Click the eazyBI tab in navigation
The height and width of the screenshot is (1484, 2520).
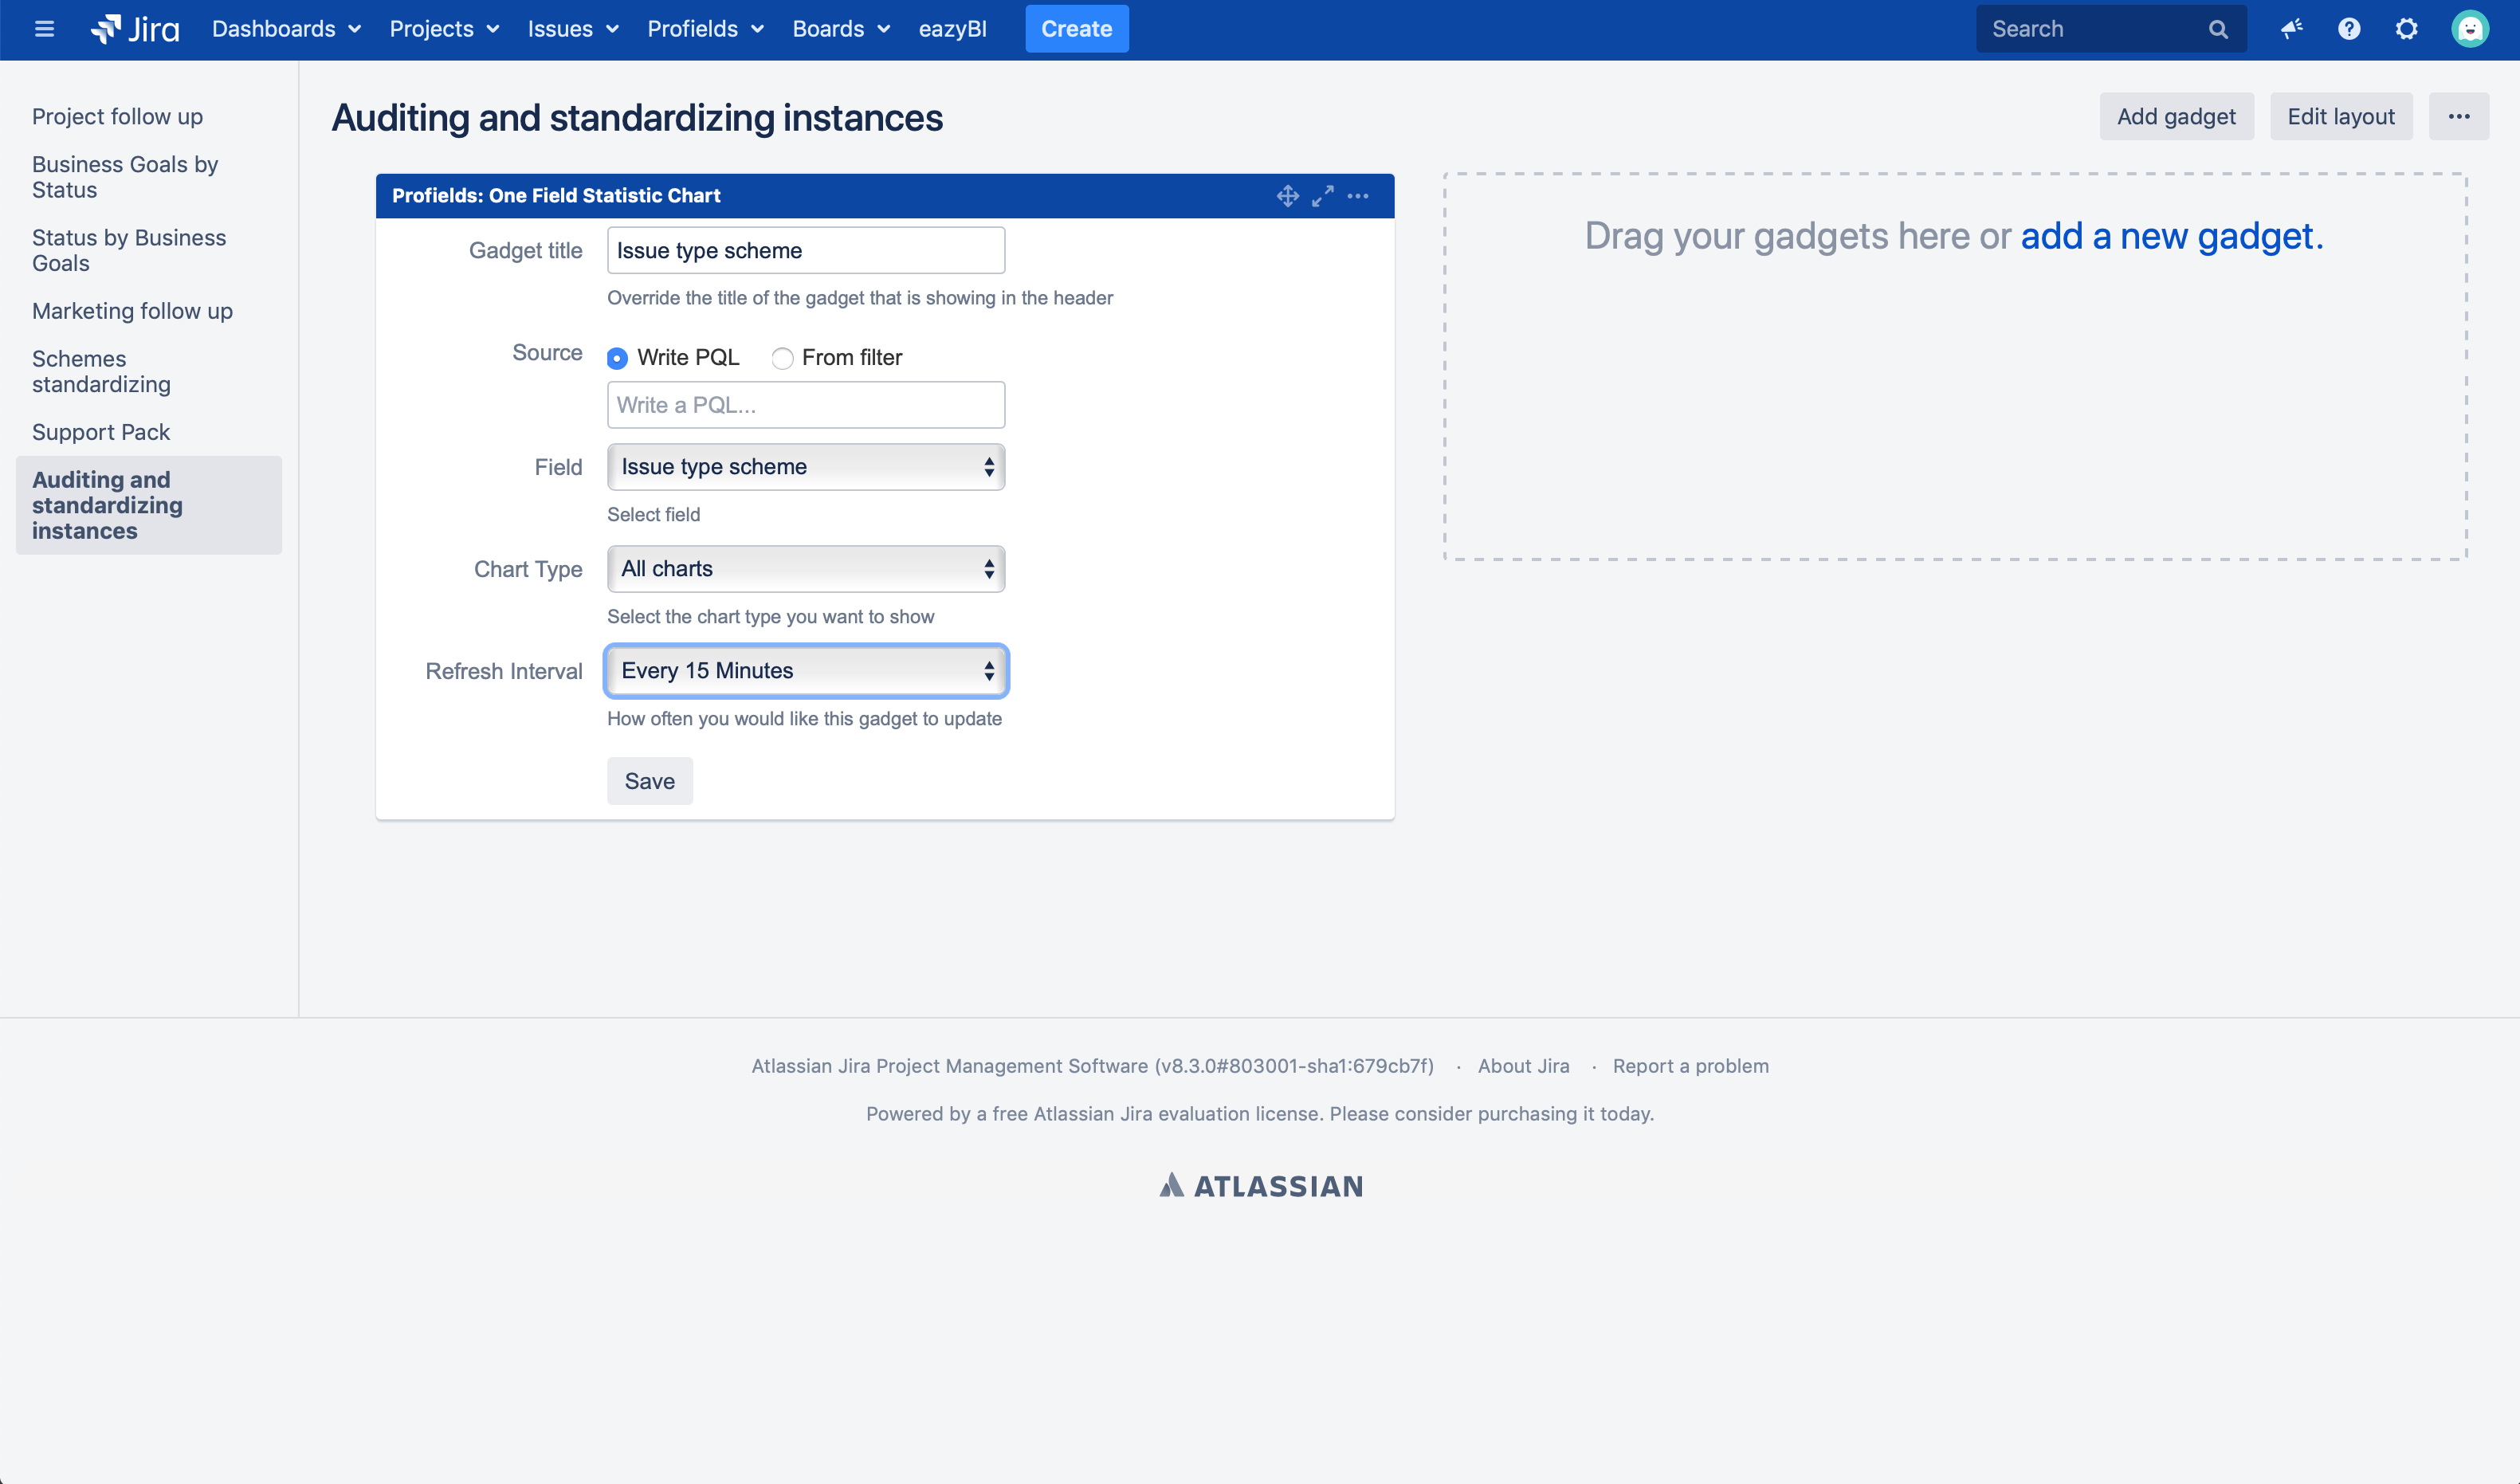[954, 28]
